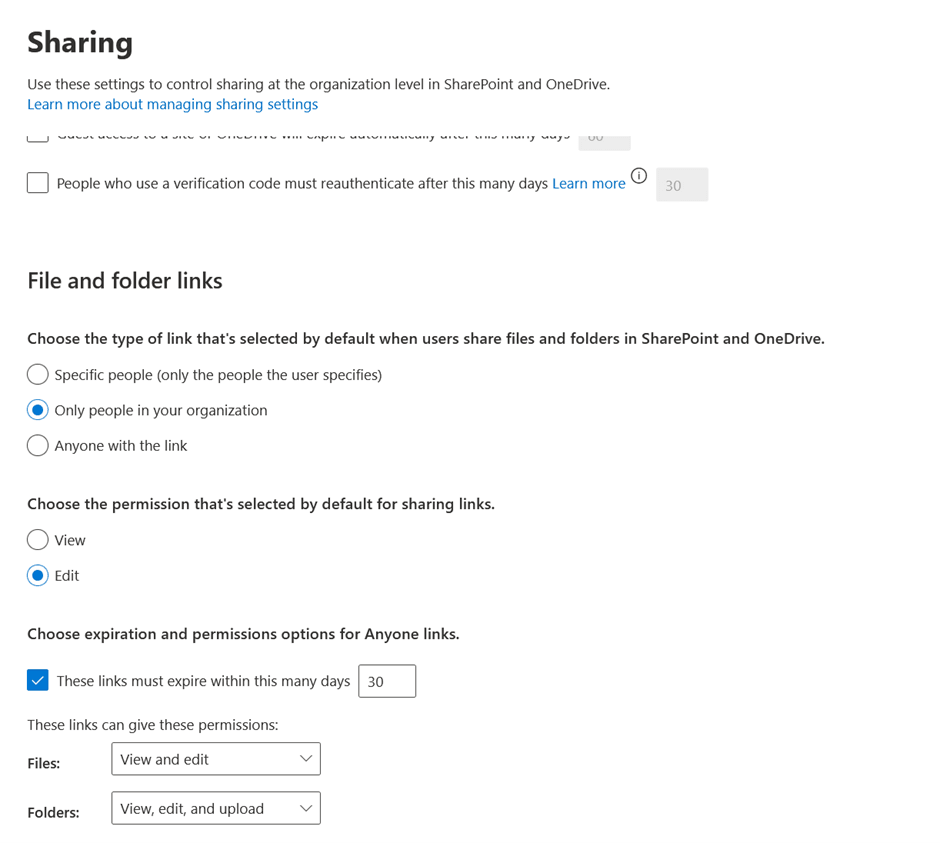Screen dimensions: 940x843
Task: Click the verification code days box showing 30
Action: click(x=682, y=184)
